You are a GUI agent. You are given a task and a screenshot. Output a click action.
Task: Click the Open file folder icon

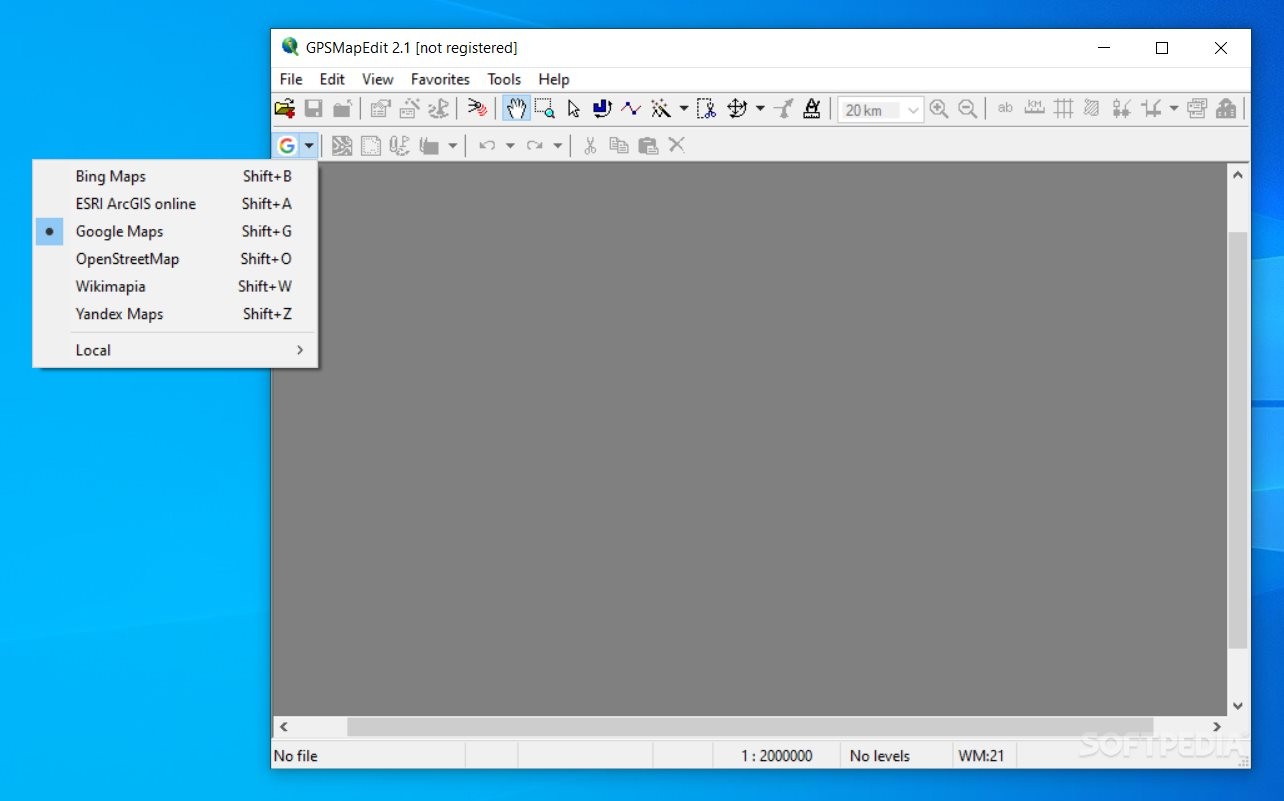[285, 109]
